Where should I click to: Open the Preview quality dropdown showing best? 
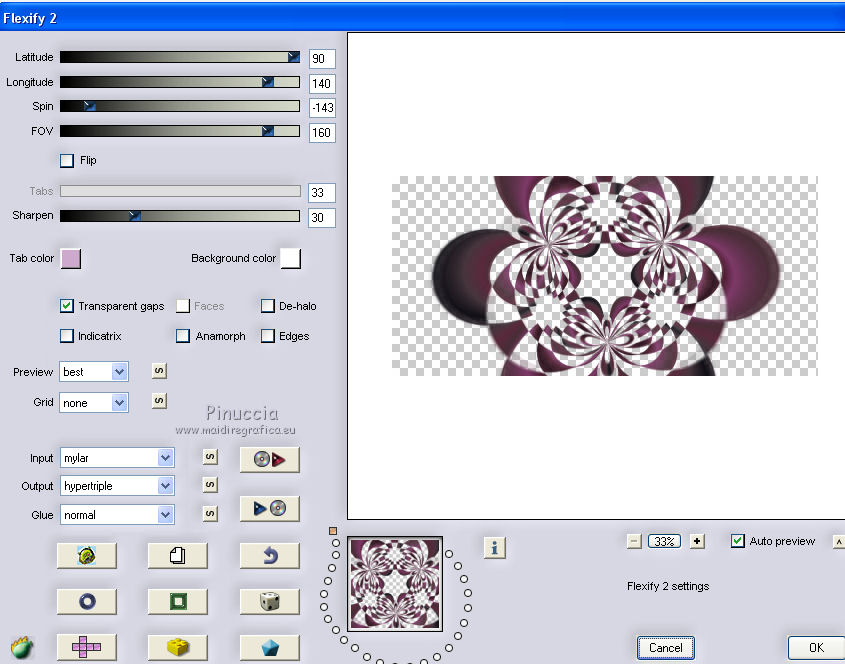tap(94, 372)
